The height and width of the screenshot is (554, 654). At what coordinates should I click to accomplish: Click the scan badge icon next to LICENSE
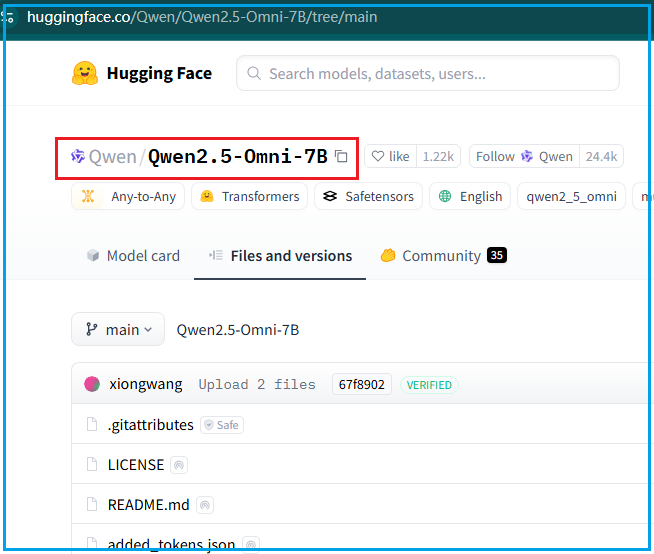179,465
